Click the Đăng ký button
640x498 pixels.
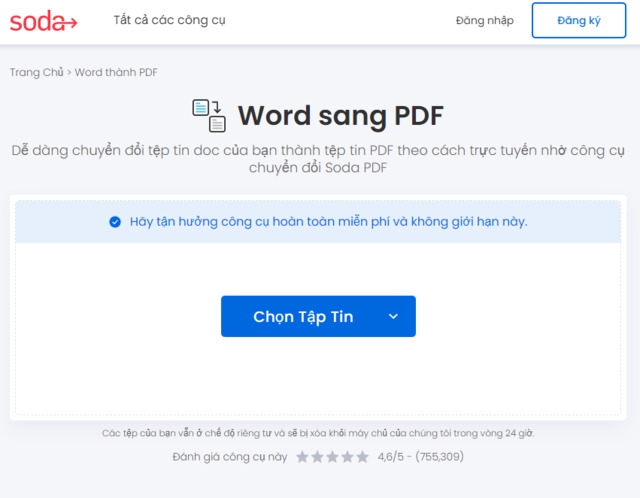(x=579, y=20)
